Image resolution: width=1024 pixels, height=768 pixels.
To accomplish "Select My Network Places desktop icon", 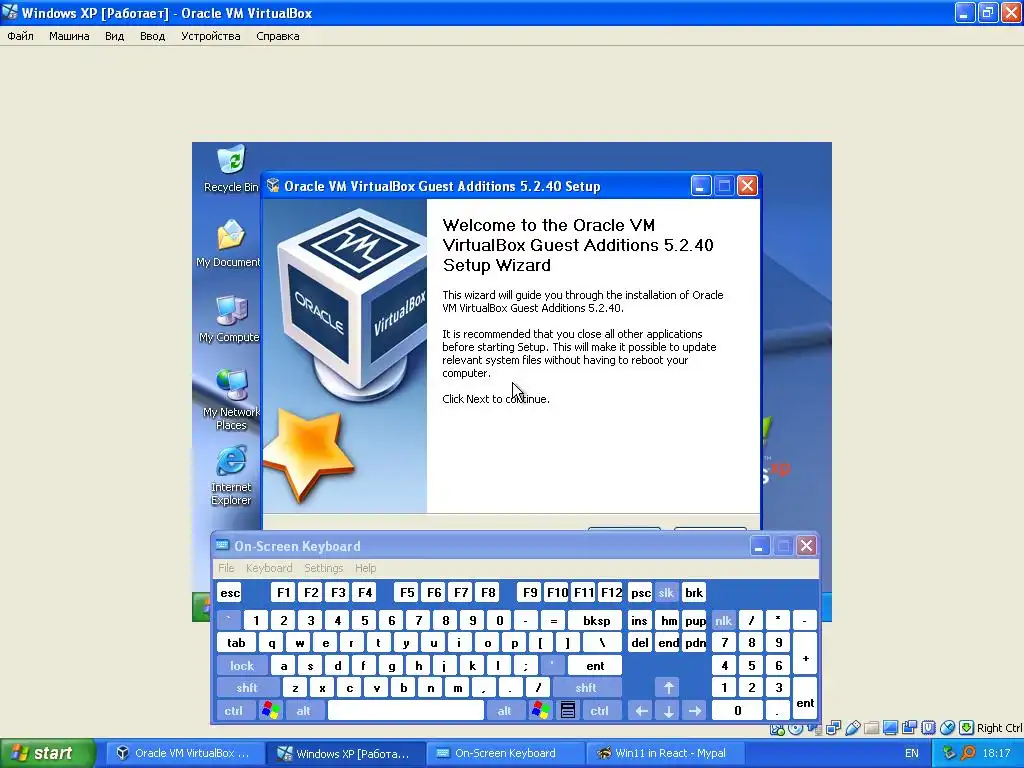I will tap(231, 400).
